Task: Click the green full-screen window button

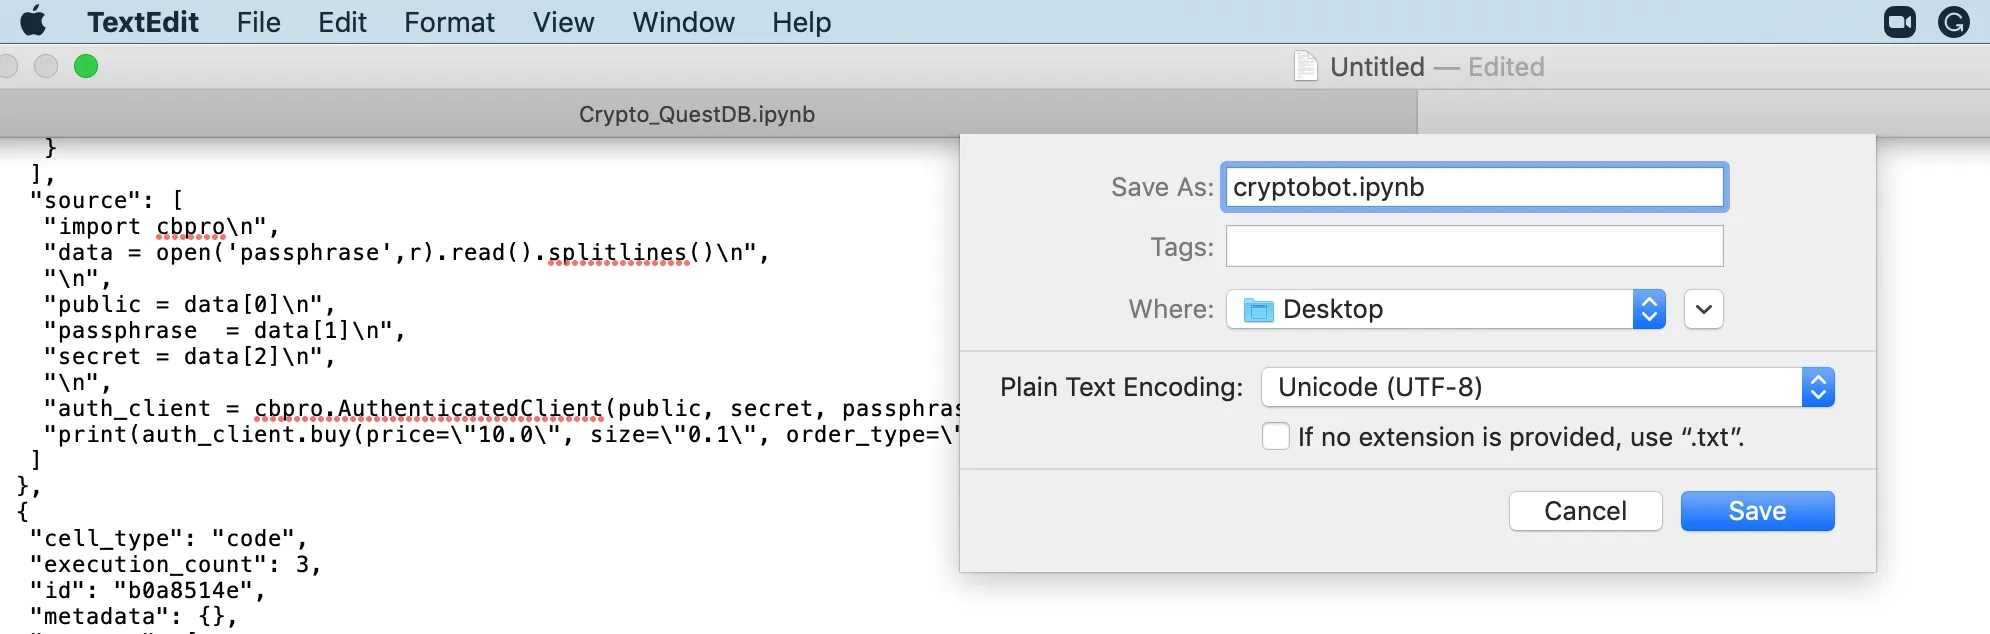Action: tap(86, 66)
